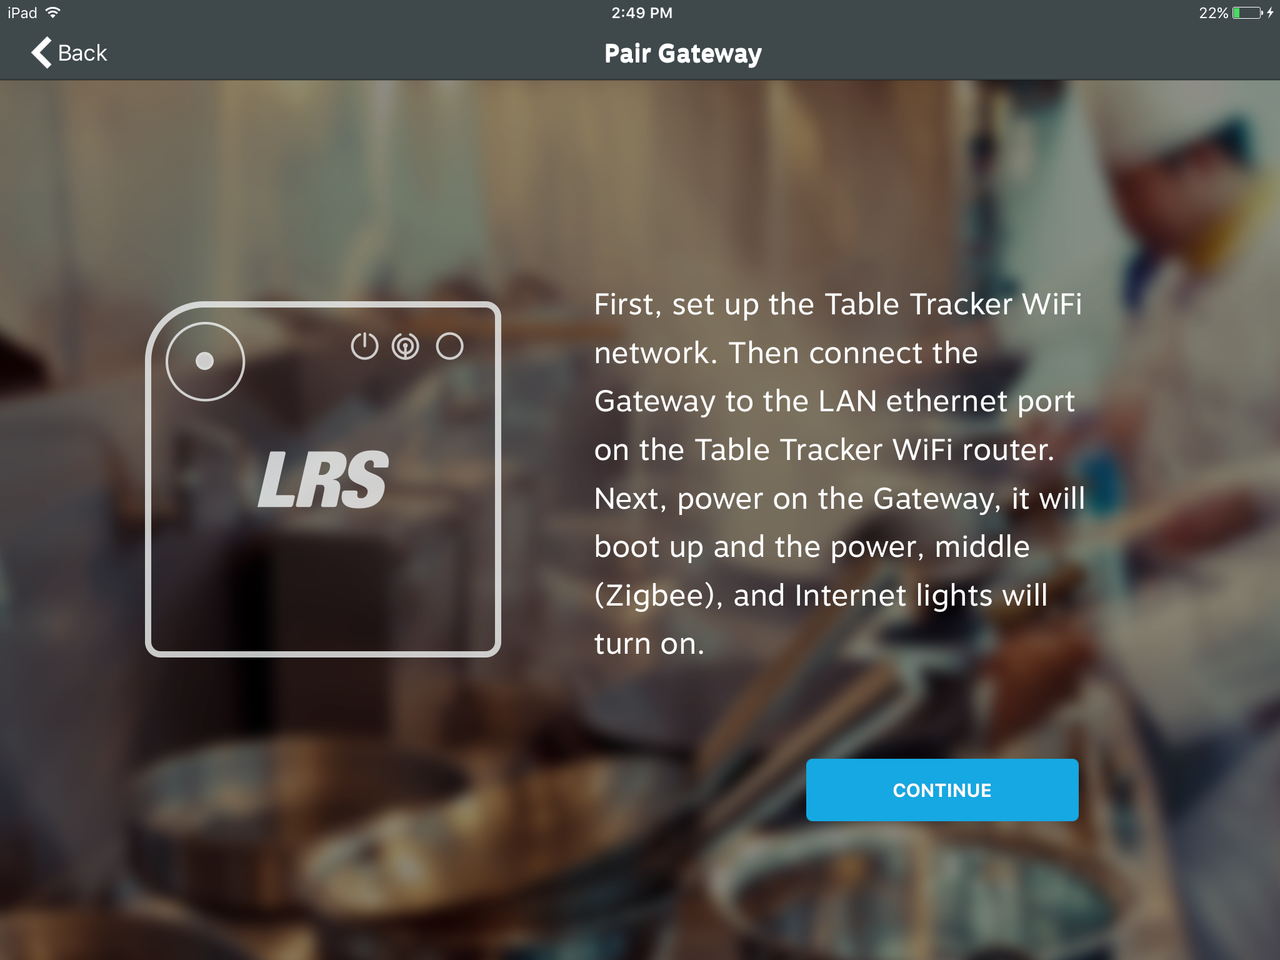This screenshot has width=1280, height=960.
Task: Tap 'Gateway to the LAN ethernet port' line
Action: point(834,402)
